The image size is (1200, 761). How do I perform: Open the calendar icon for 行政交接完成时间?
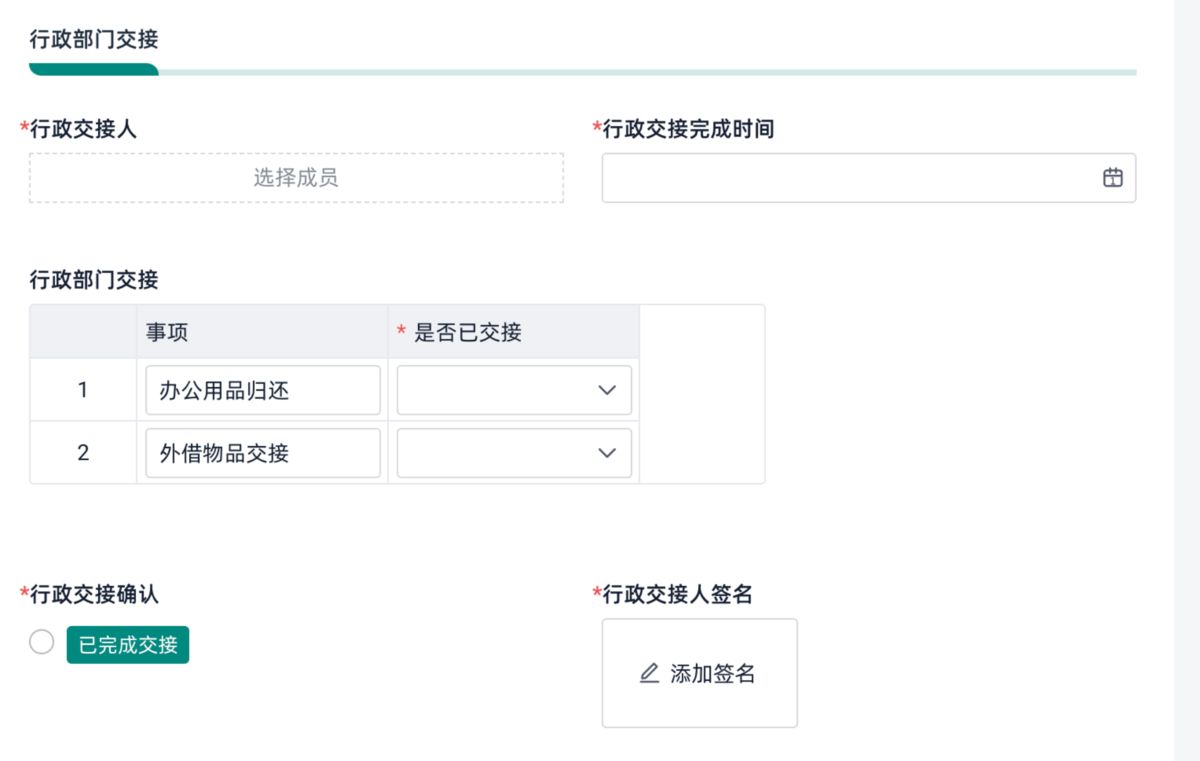(x=1112, y=178)
